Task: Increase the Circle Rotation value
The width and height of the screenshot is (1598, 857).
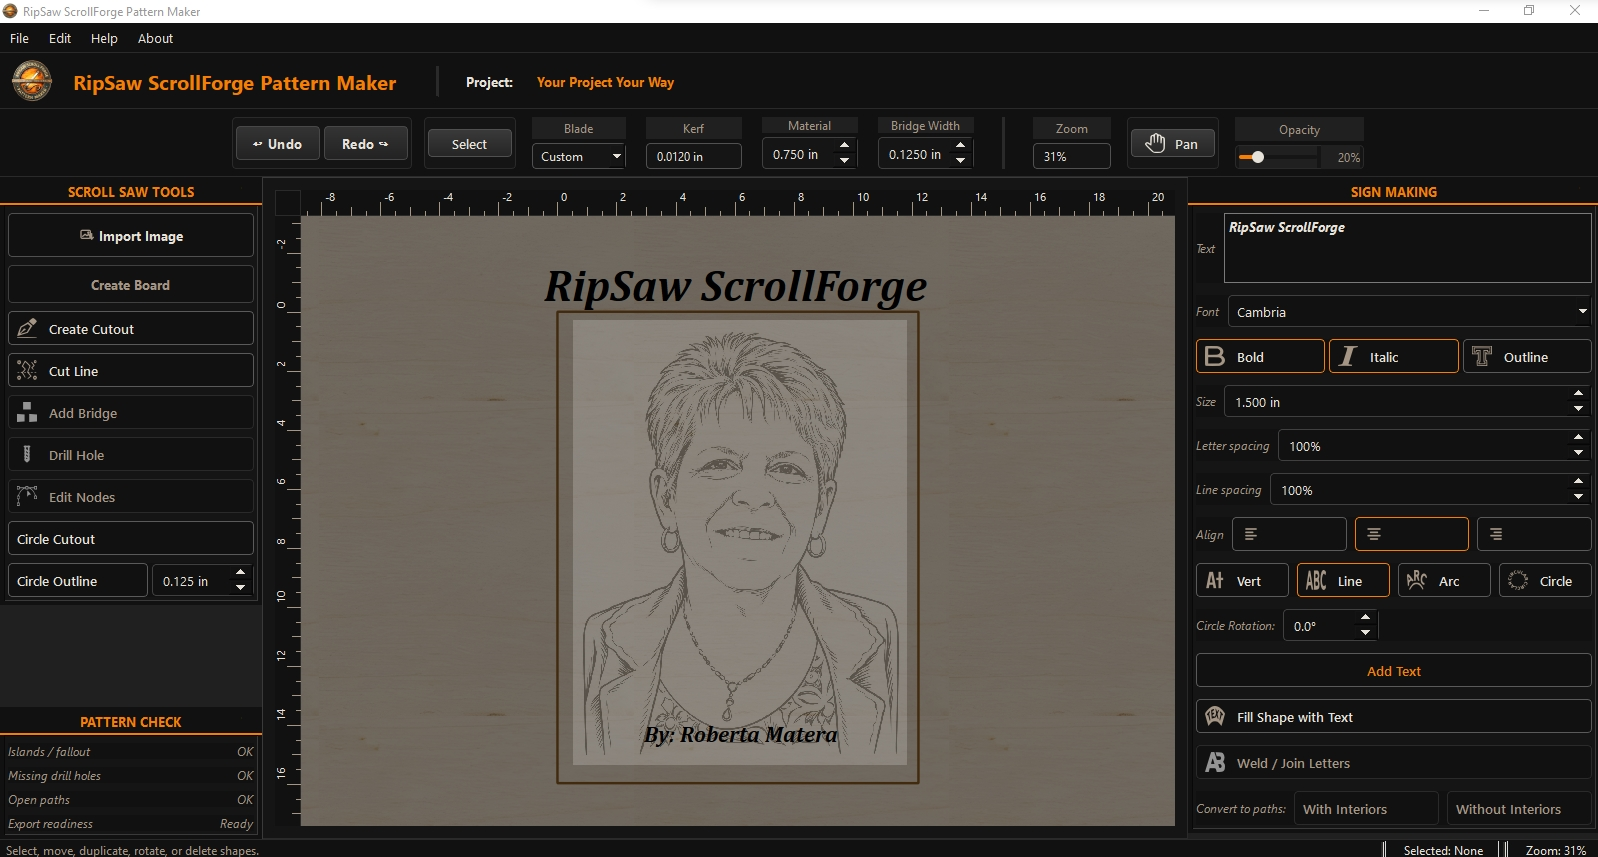Action: pyautogui.click(x=1366, y=618)
